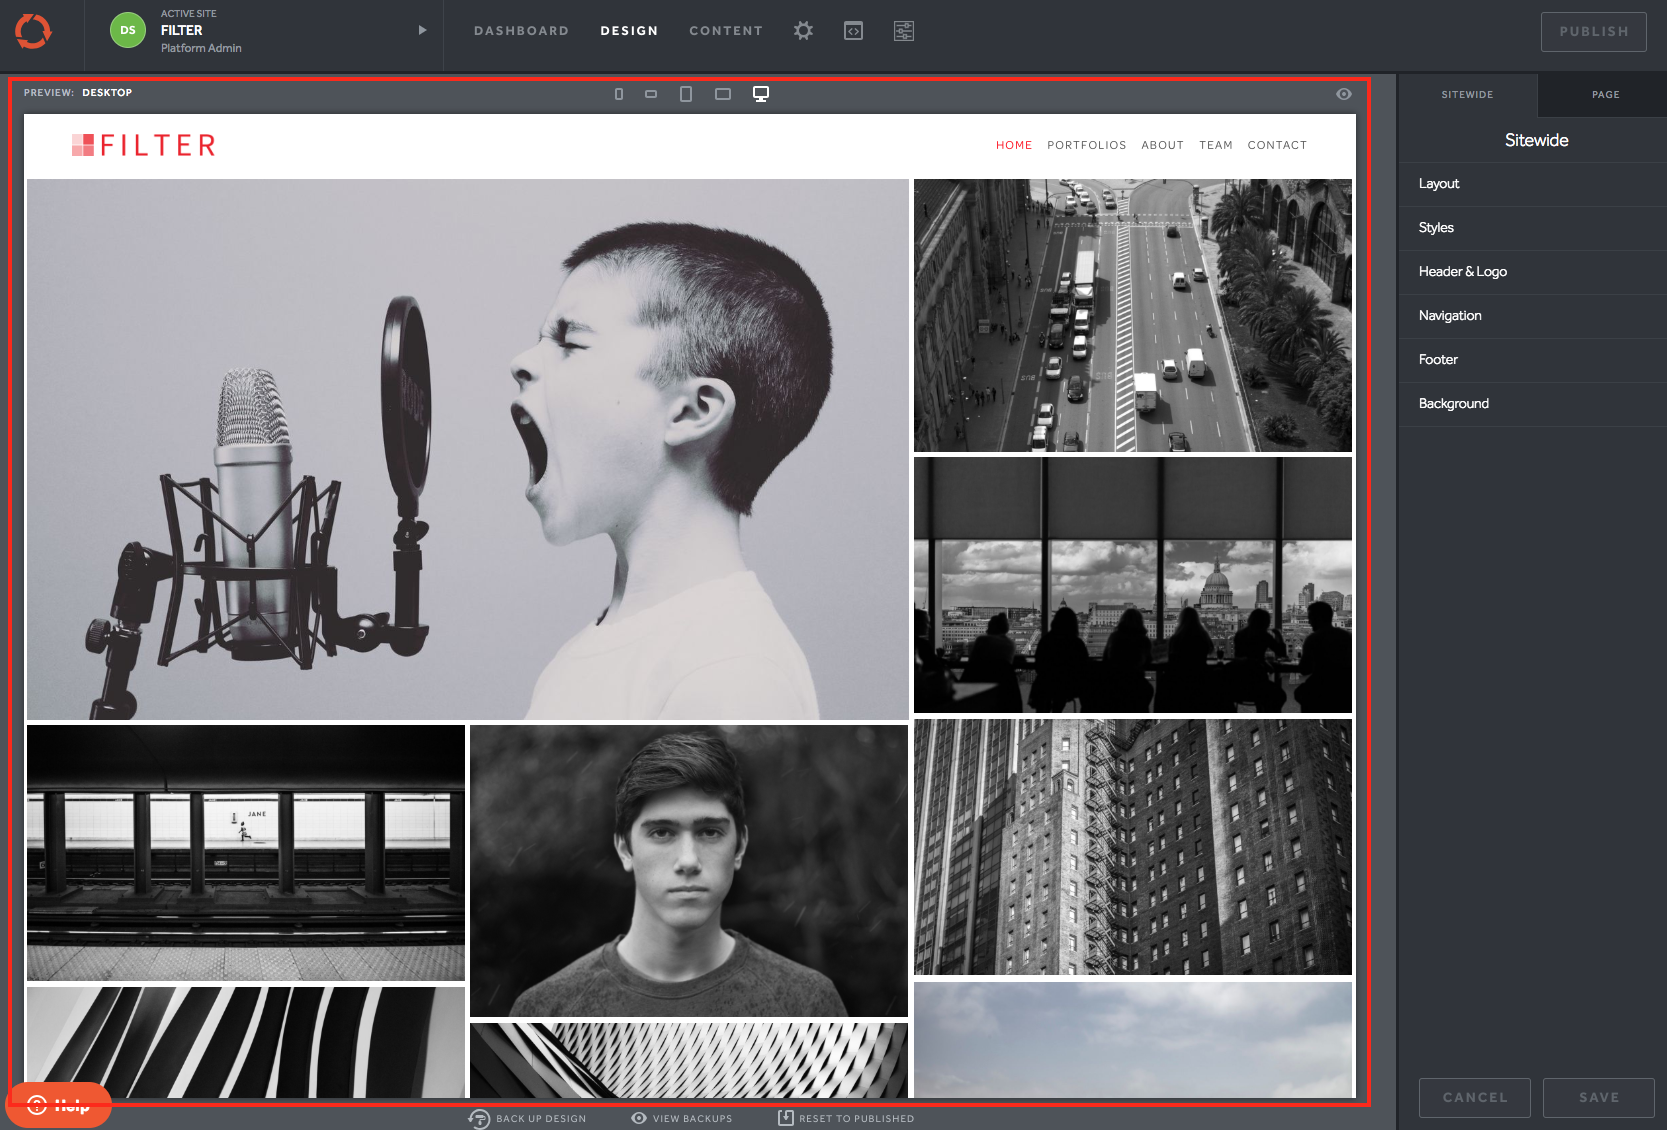Open the Background settings item

tap(1453, 404)
